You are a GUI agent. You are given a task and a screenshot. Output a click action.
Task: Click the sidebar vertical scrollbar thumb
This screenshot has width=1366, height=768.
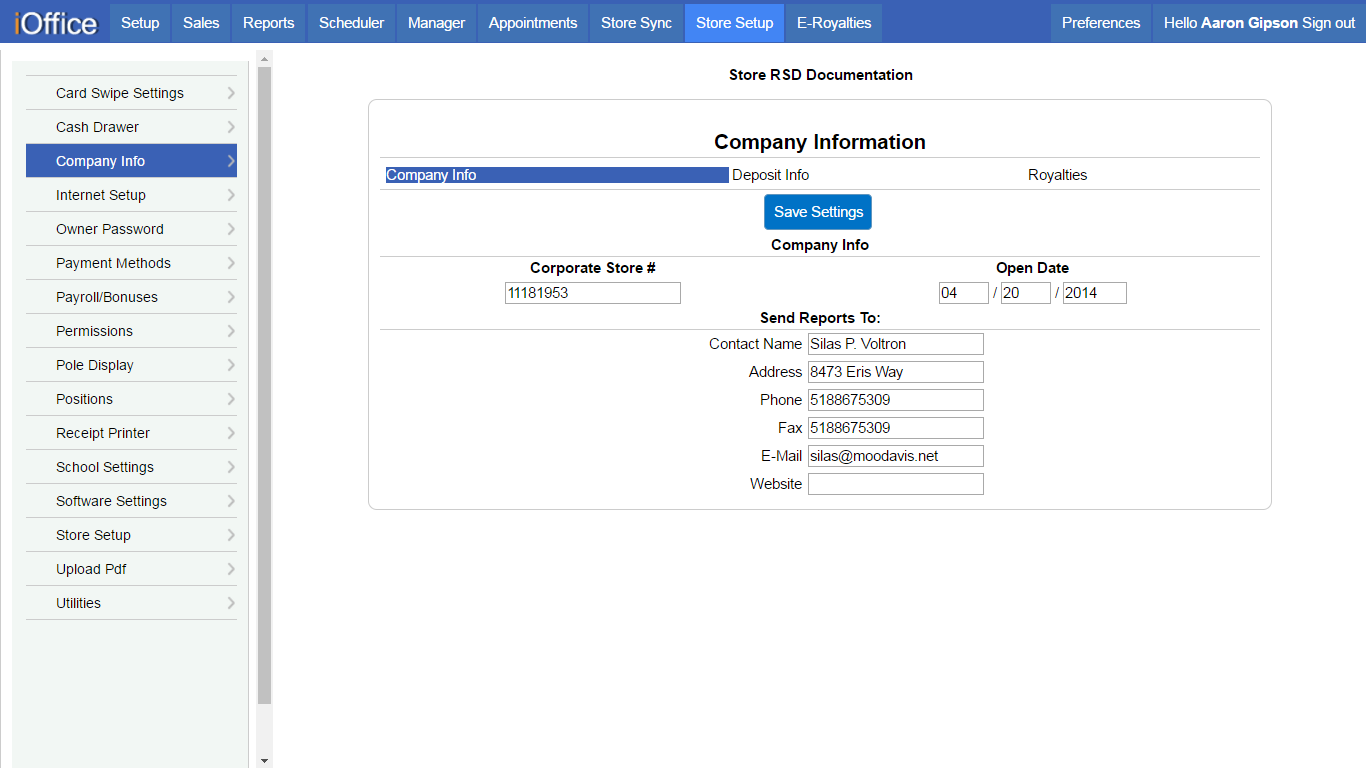point(264,385)
